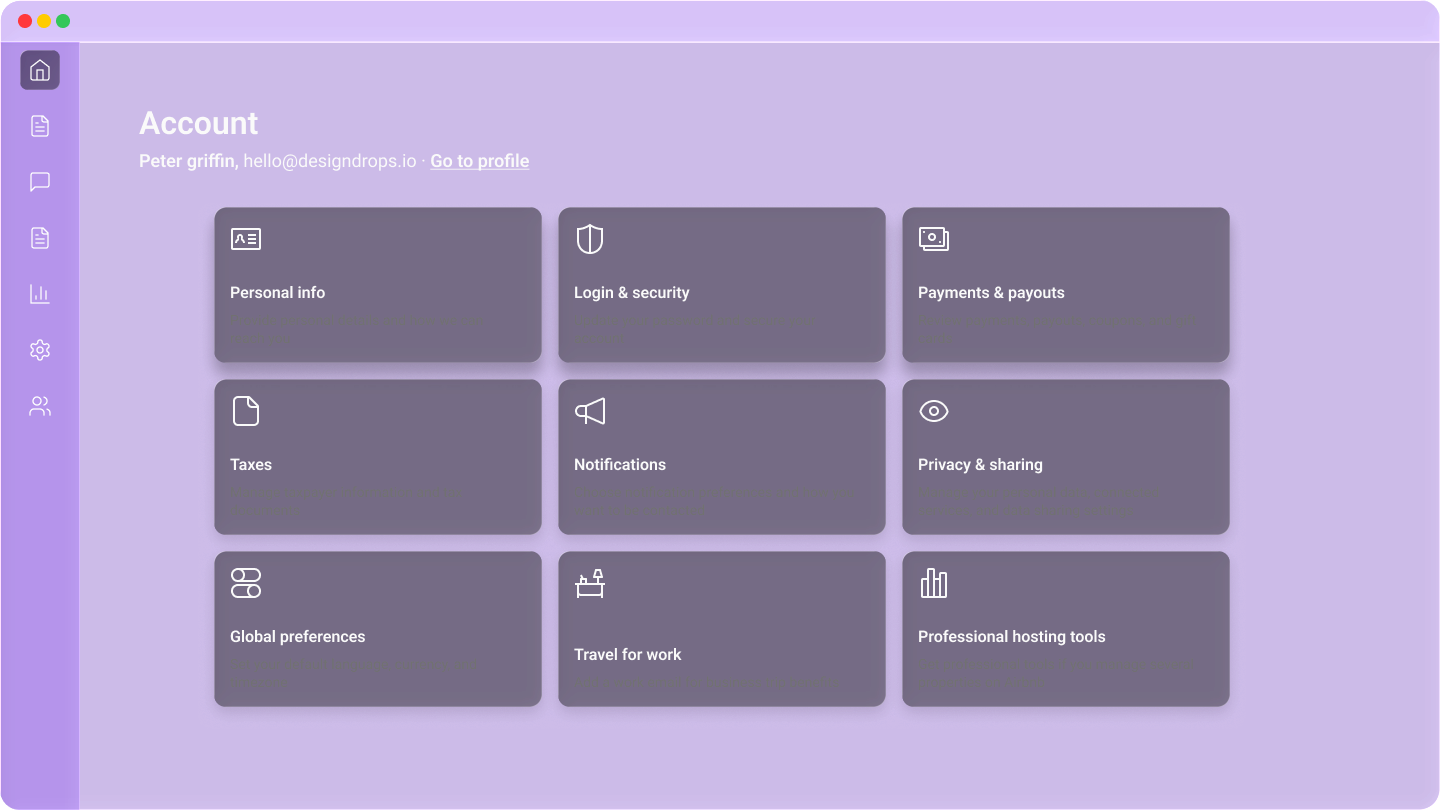1440x810 pixels.
Task: Click the red close window button
Action: 25,21
